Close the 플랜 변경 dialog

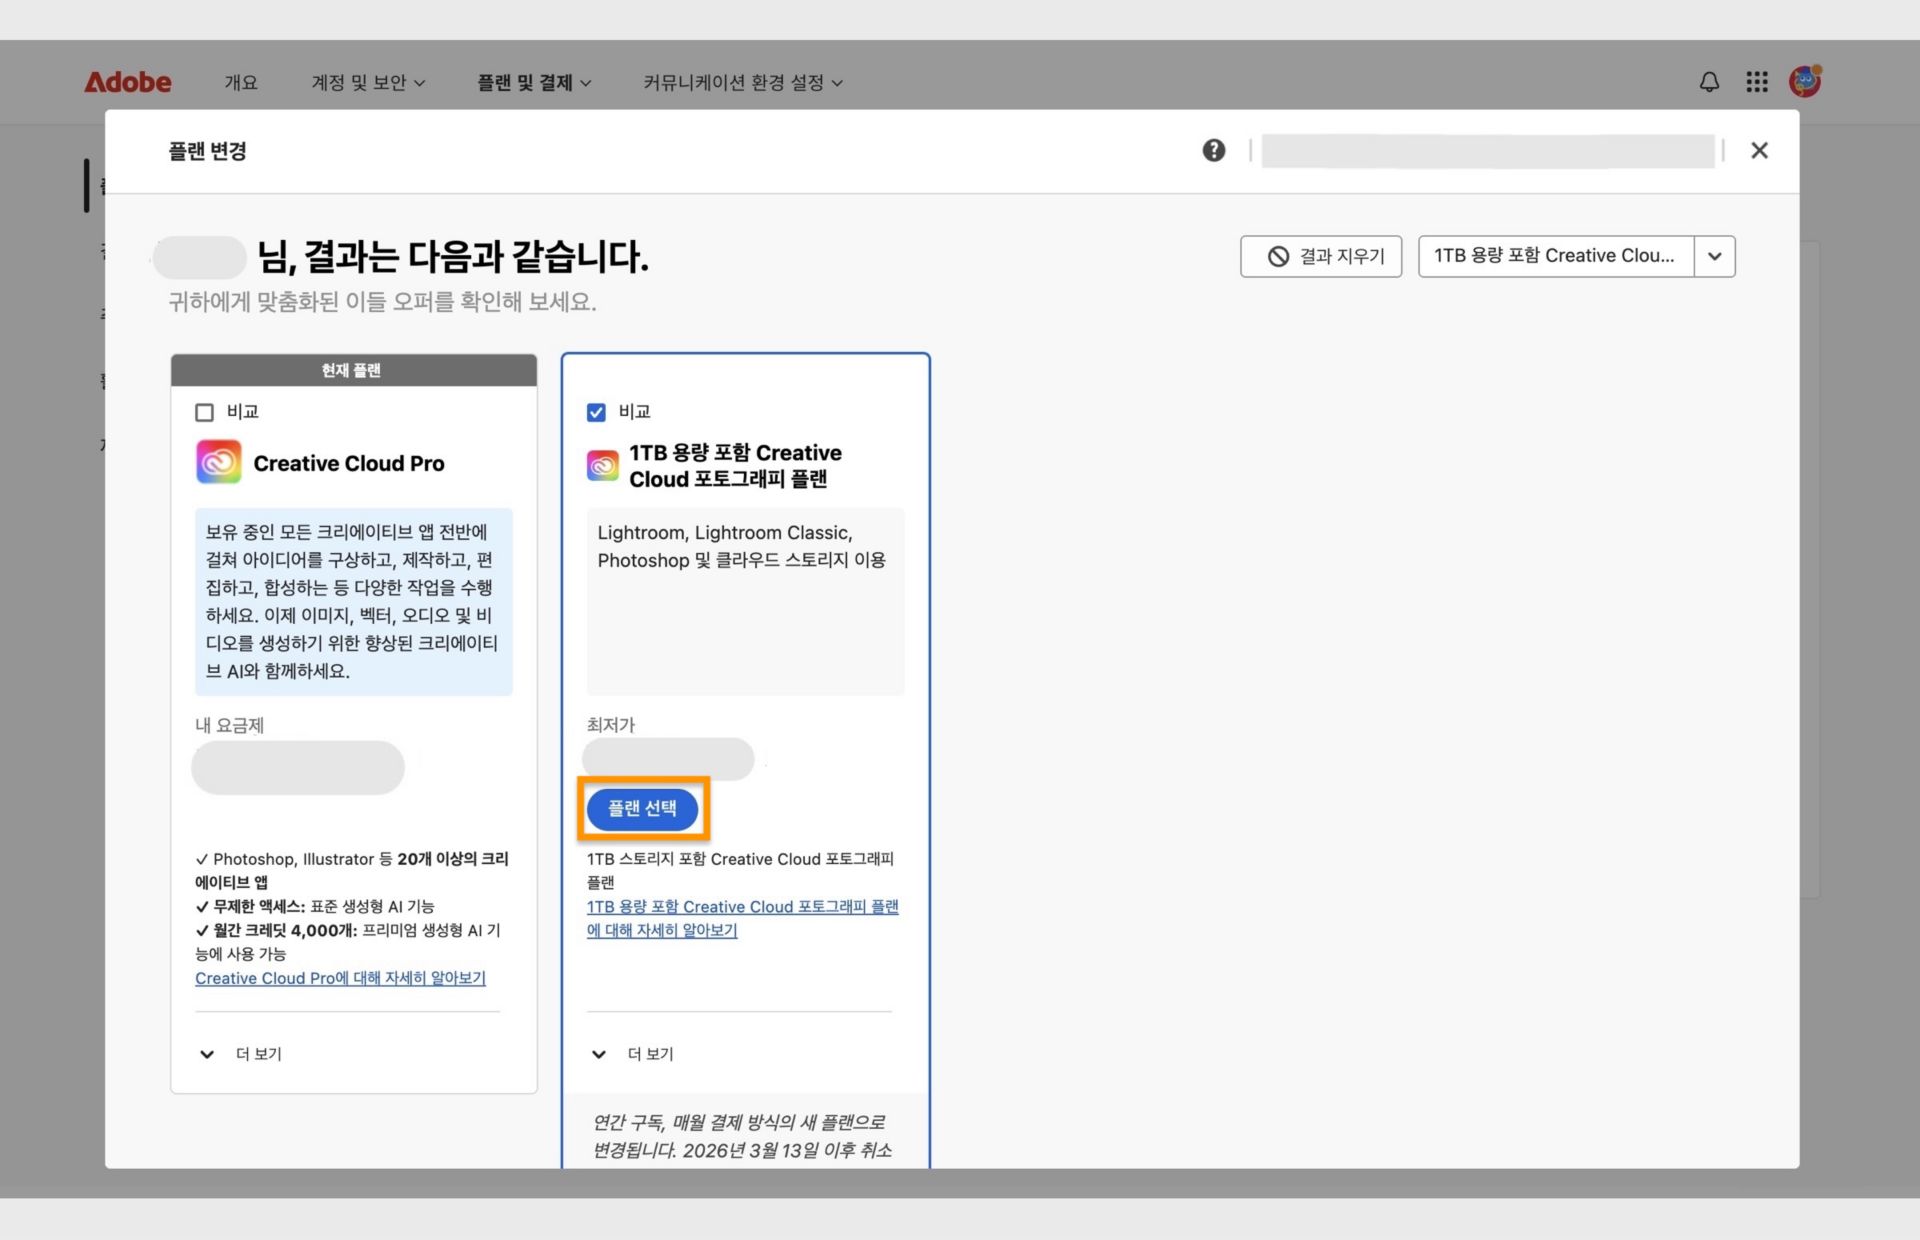[1760, 150]
